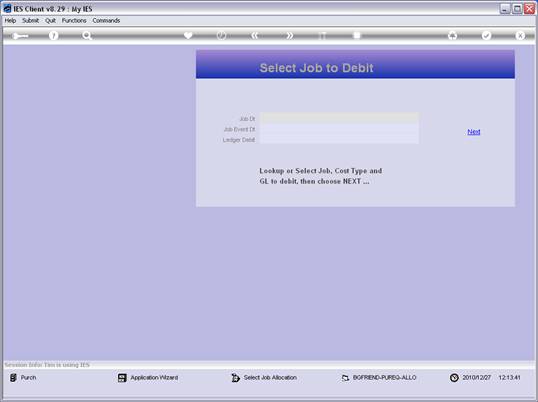The image size is (538, 402).
Task: Open the Commands menu
Action: [x=106, y=21]
